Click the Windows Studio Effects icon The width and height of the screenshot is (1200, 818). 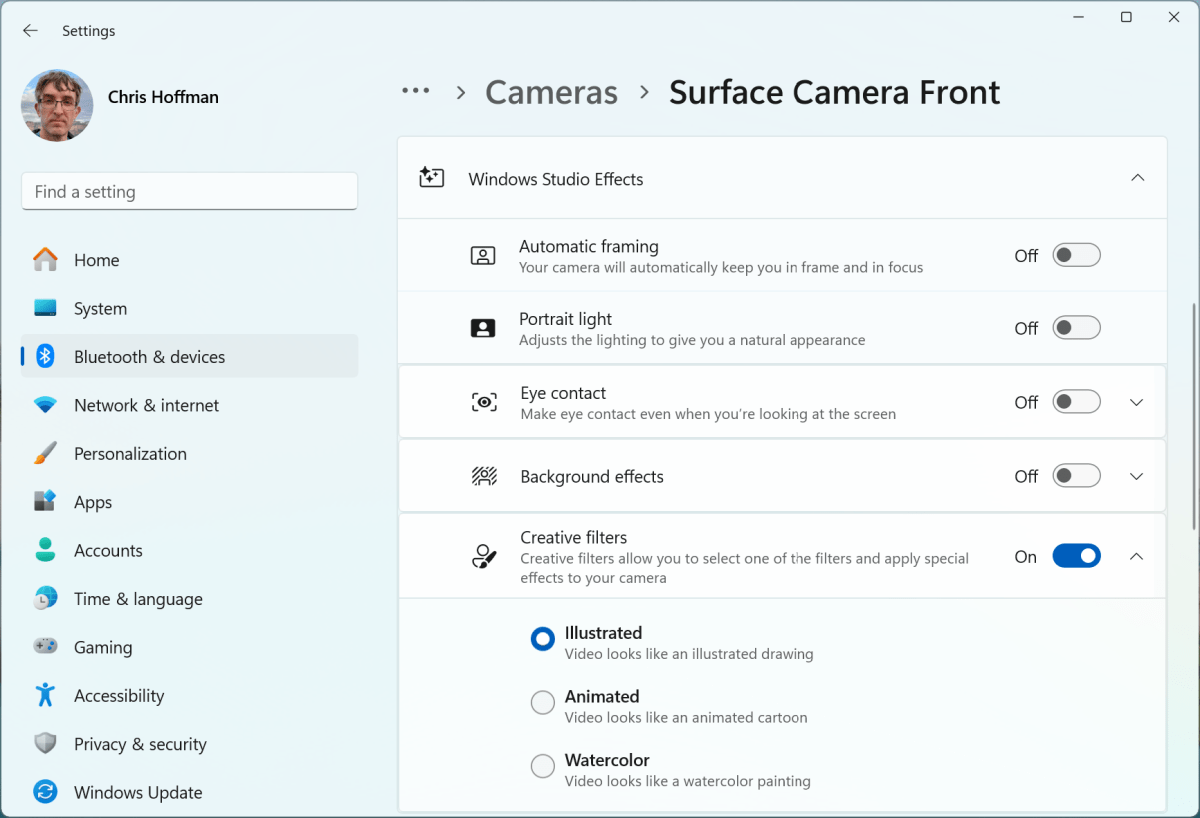[431, 176]
